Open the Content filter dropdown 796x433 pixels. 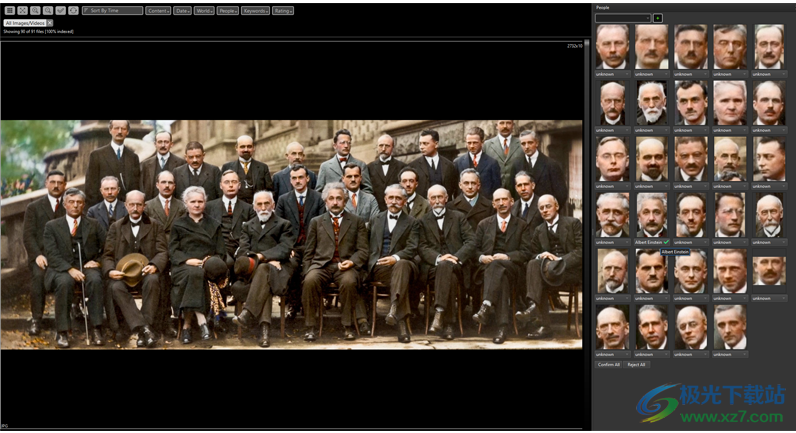[x=158, y=11]
